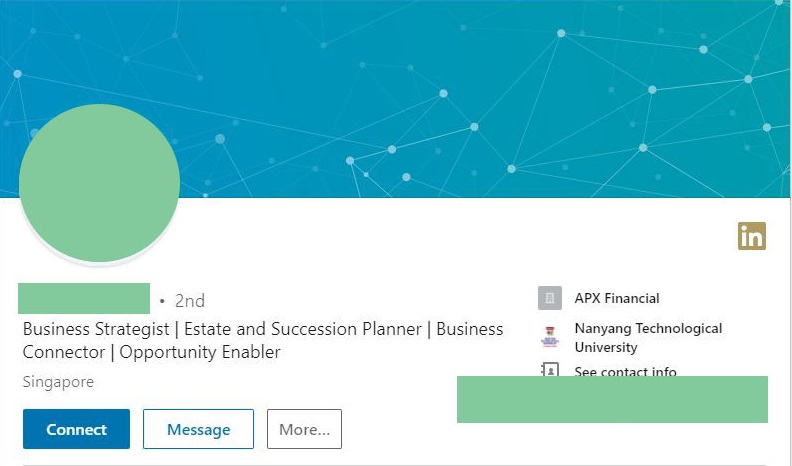The height and width of the screenshot is (466, 792).
Task: Click the Opportunity Enabler headline text
Action: 200,352
